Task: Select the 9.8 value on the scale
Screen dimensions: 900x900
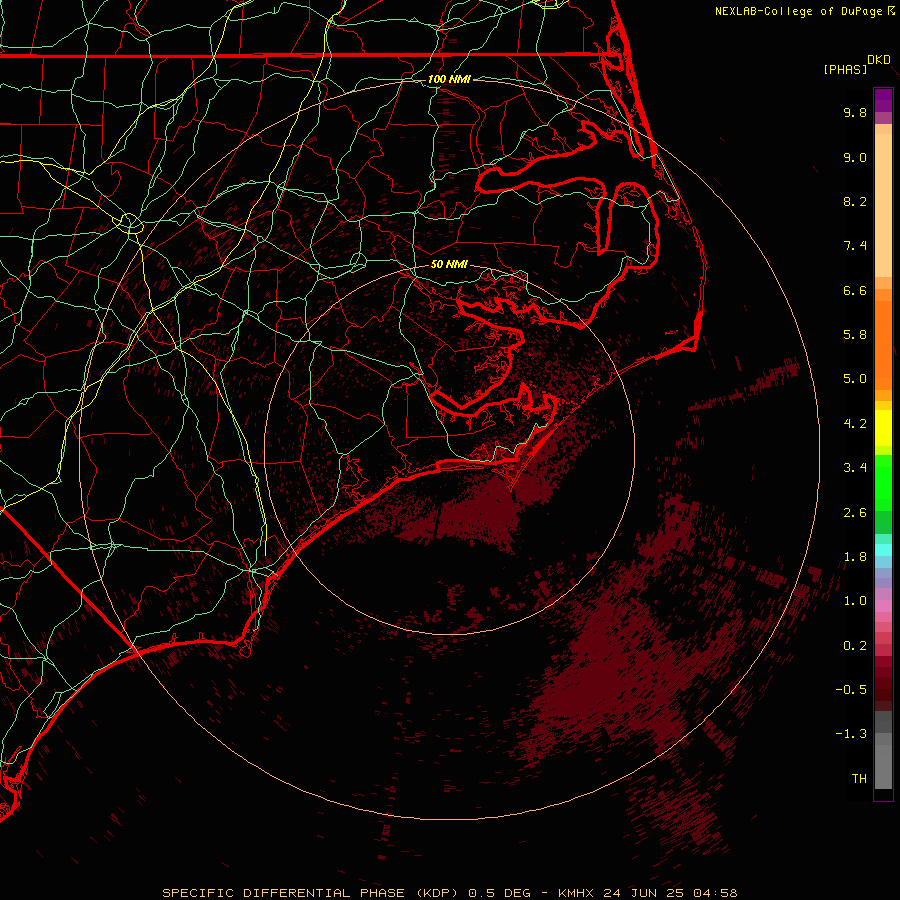Action: click(855, 112)
